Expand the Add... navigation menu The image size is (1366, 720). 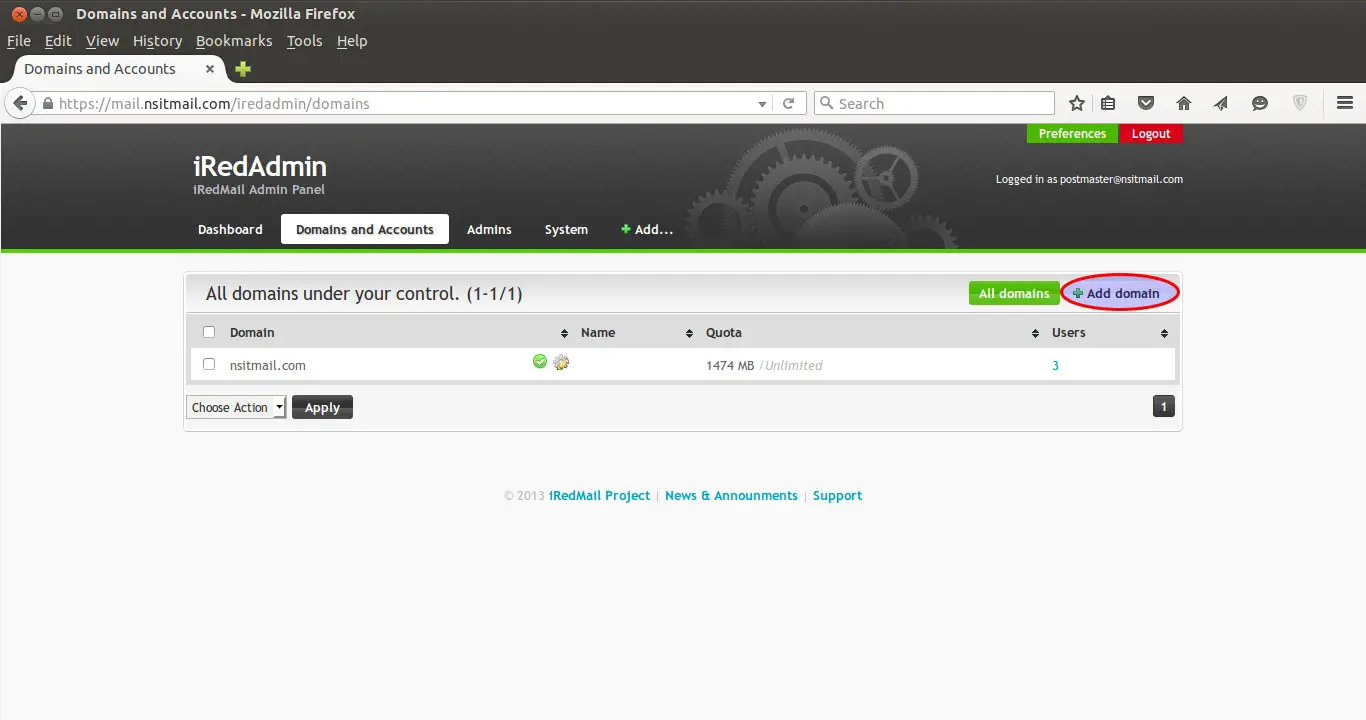647,229
